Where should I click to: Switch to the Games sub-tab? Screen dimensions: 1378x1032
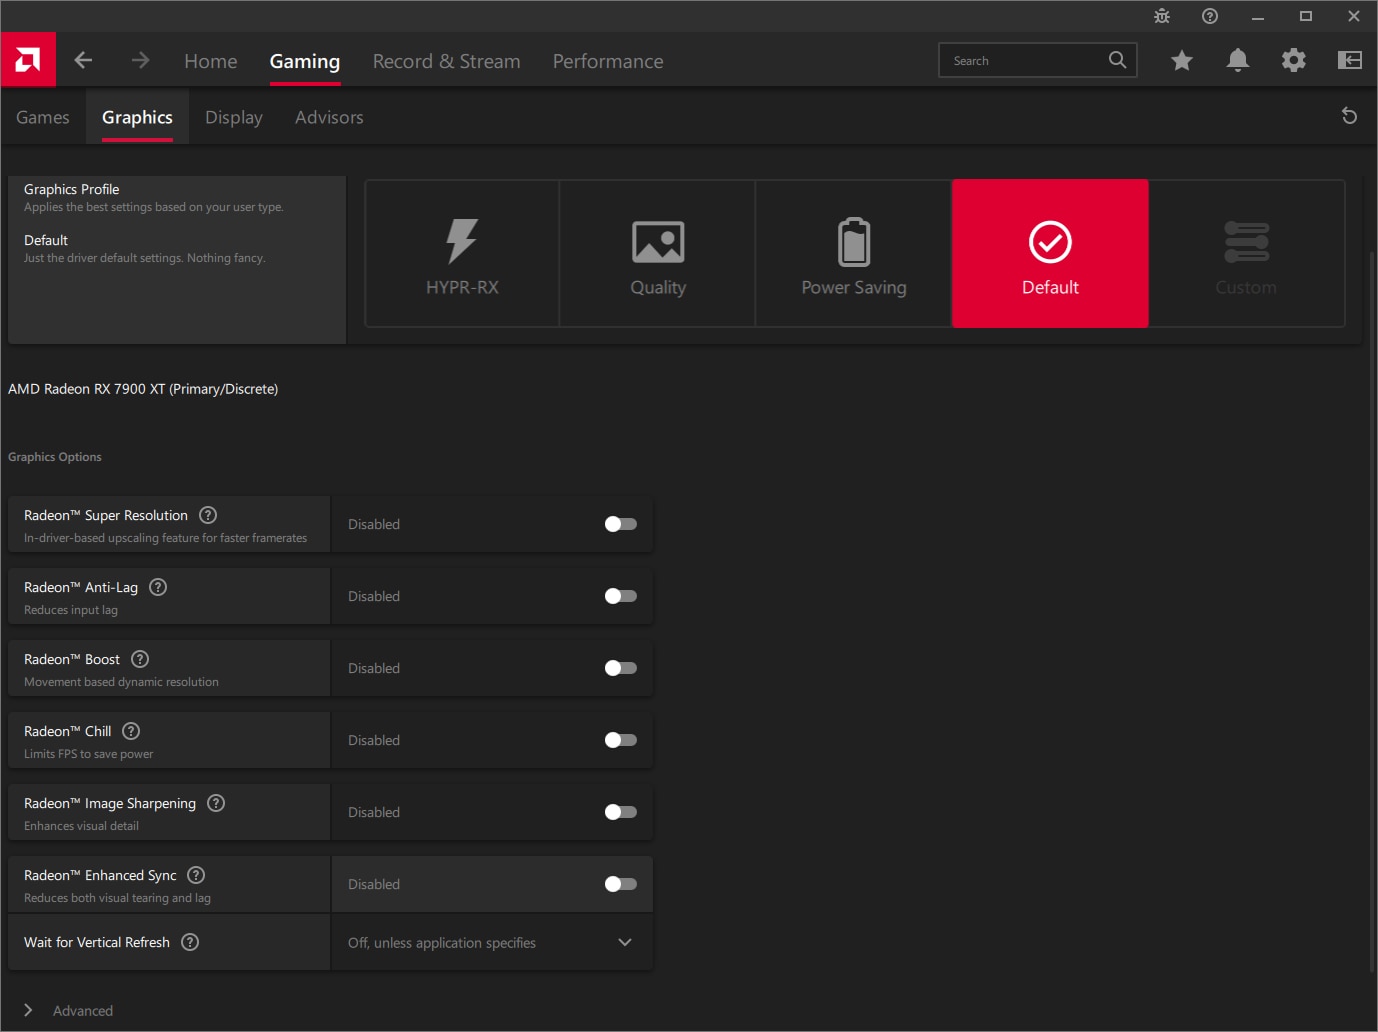pyautogui.click(x=43, y=117)
